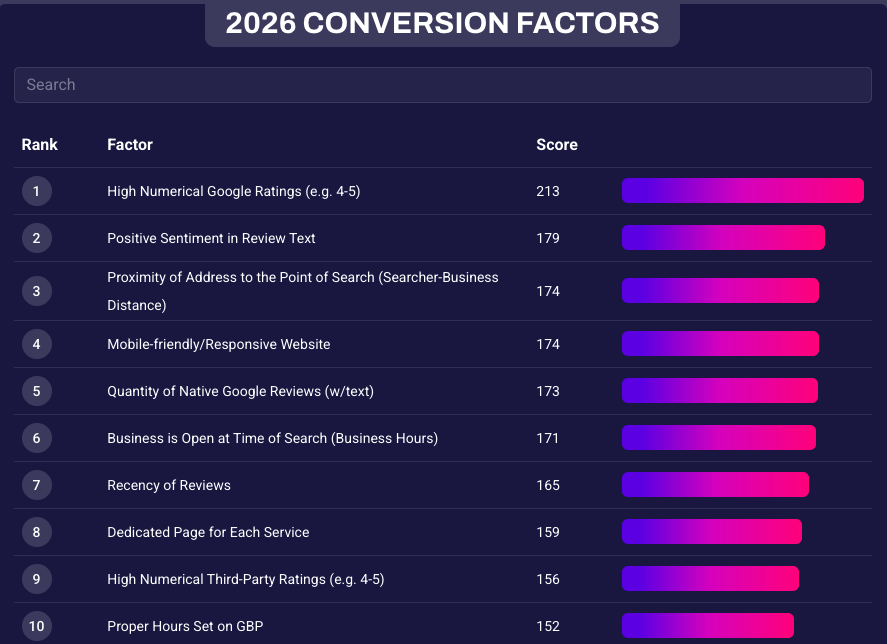Click the High Numerical Google Ratings score bar
The width and height of the screenshot is (887, 644).
click(742, 191)
